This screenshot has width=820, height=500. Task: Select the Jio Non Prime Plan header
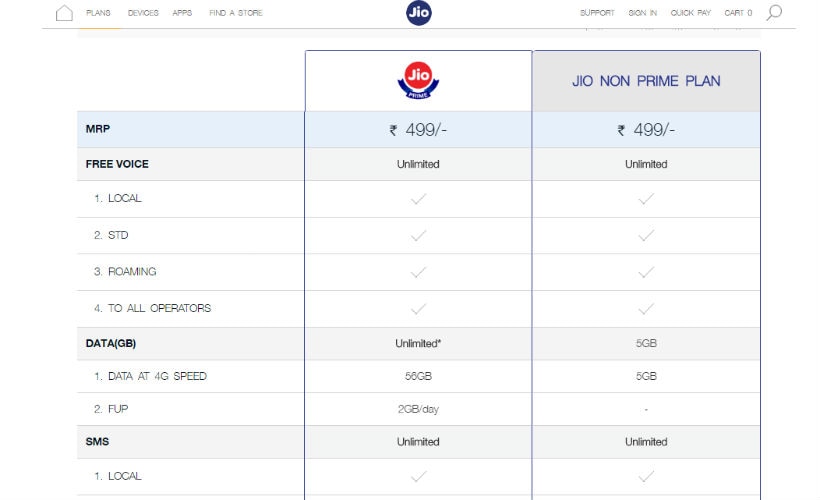(x=646, y=81)
